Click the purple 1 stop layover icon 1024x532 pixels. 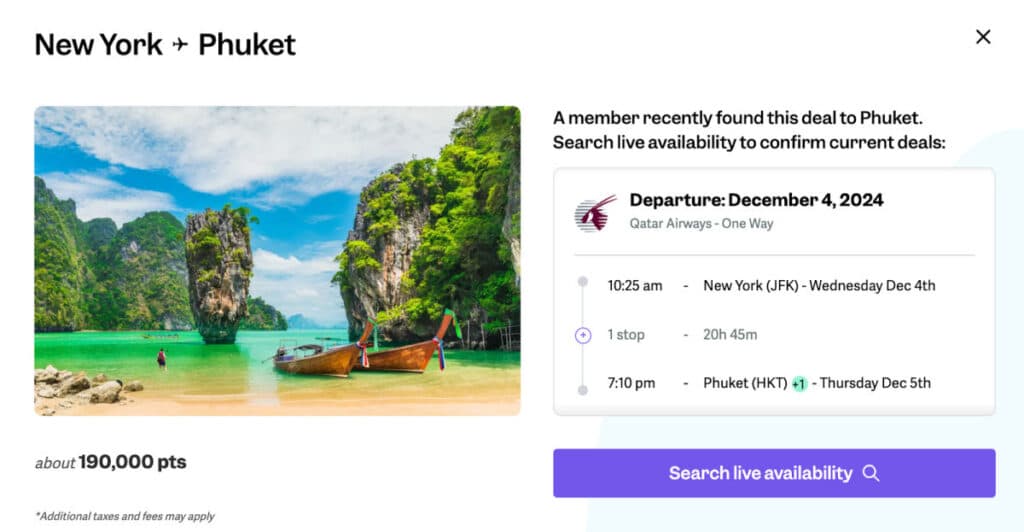pyautogui.click(x=583, y=335)
